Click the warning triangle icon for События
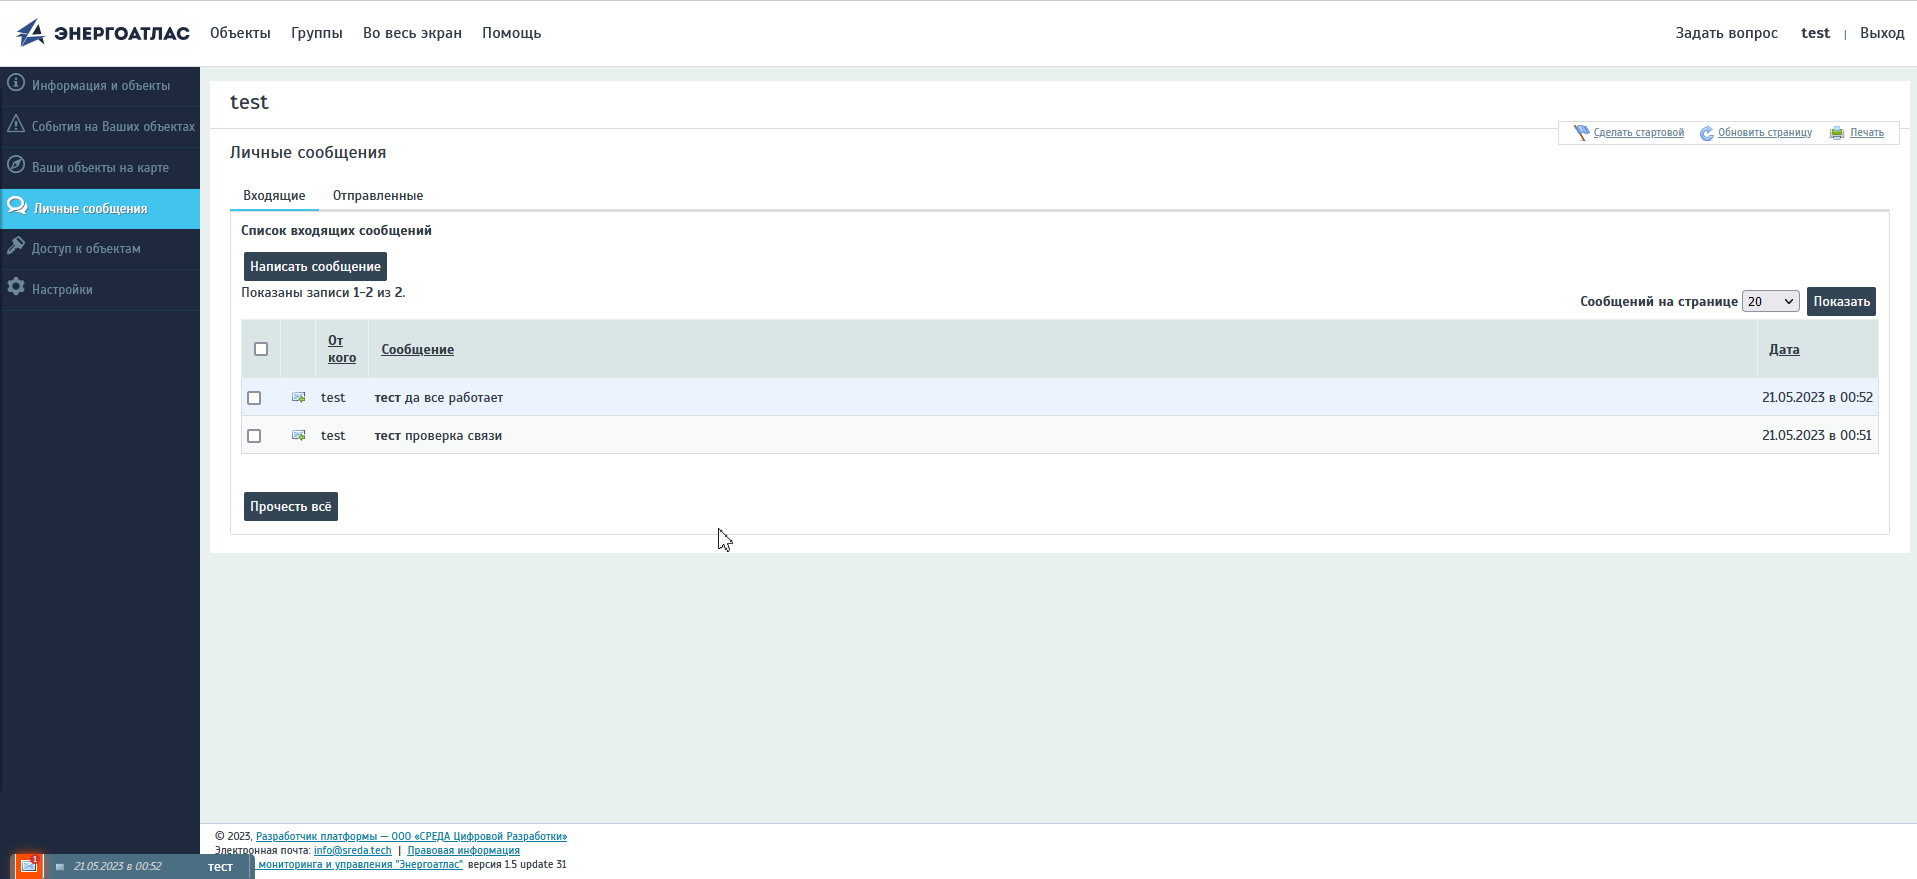Viewport: 1917px width, 879px height. (x=16, y=124)
